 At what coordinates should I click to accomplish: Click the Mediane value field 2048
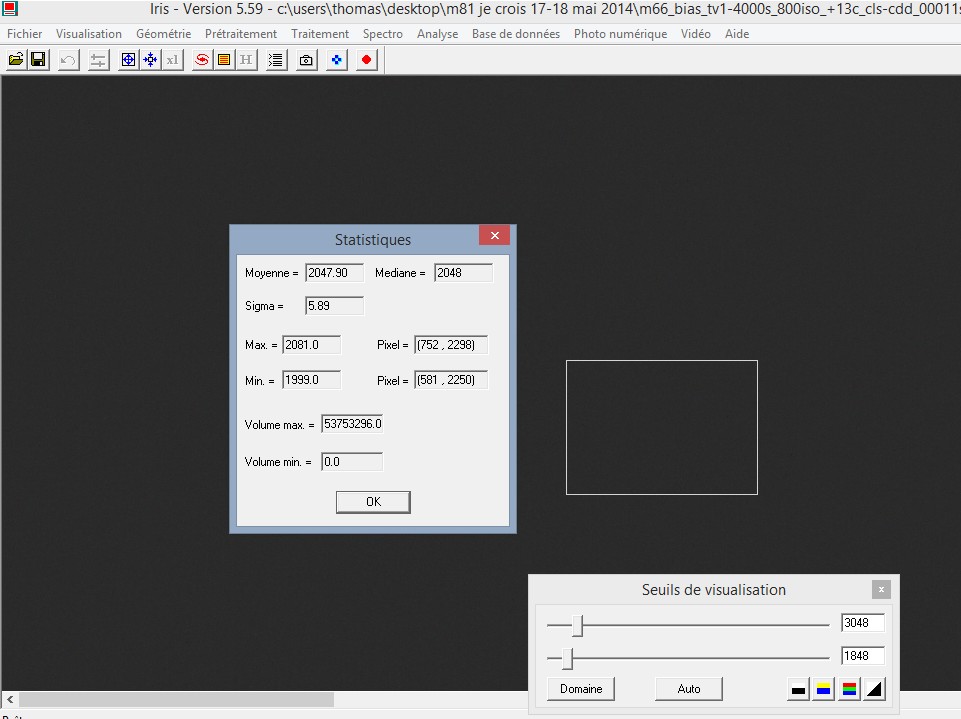pyautogui.click(x=463, y=273)
